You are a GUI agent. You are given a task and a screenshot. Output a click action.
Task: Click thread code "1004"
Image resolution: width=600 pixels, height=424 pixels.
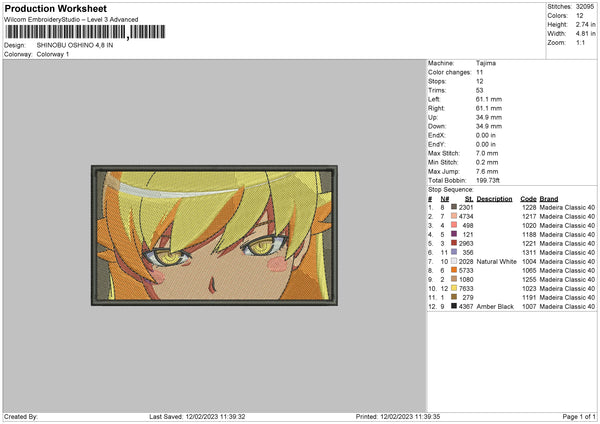pyautogui.click(x=529, y=262)
